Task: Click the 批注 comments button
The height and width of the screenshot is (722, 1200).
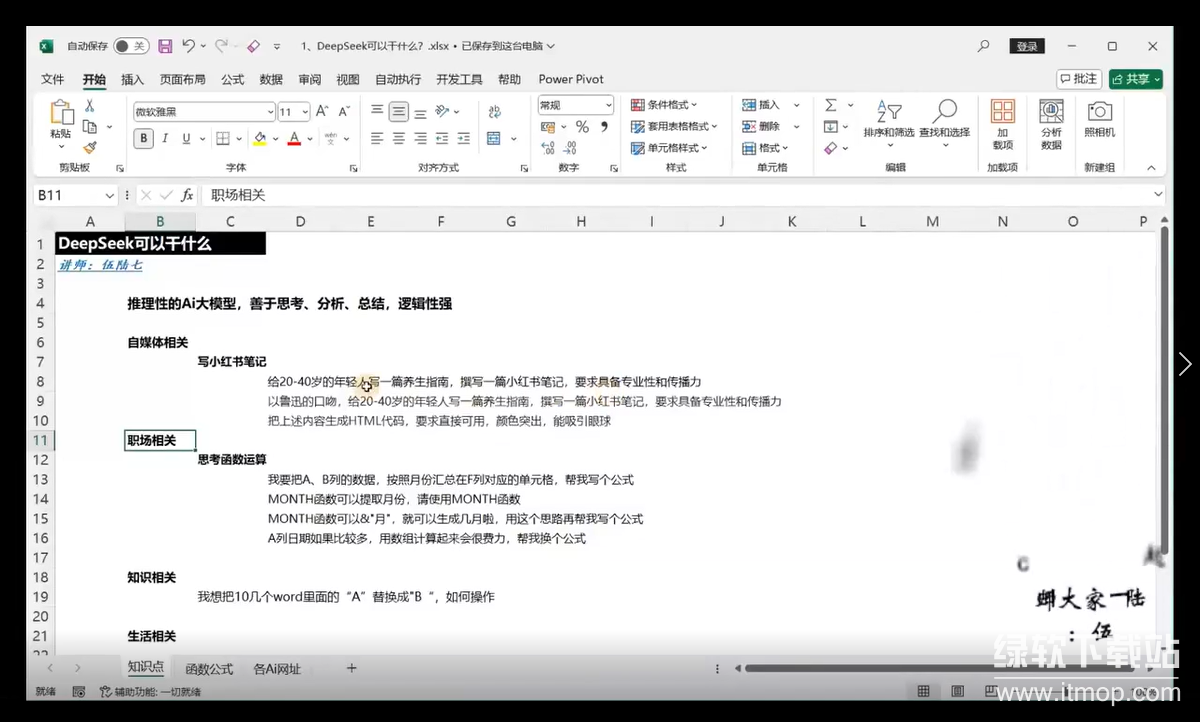Action: (x=1078, y=79)
